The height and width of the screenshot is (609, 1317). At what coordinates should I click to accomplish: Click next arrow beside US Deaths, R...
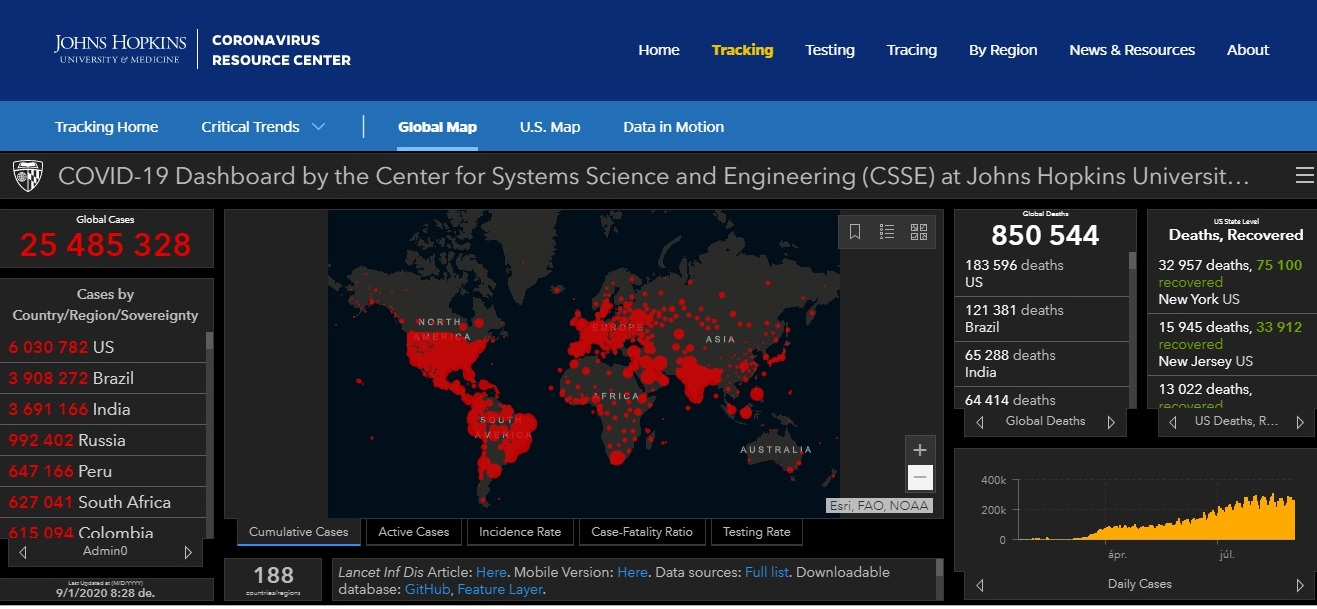[1300, 422]
